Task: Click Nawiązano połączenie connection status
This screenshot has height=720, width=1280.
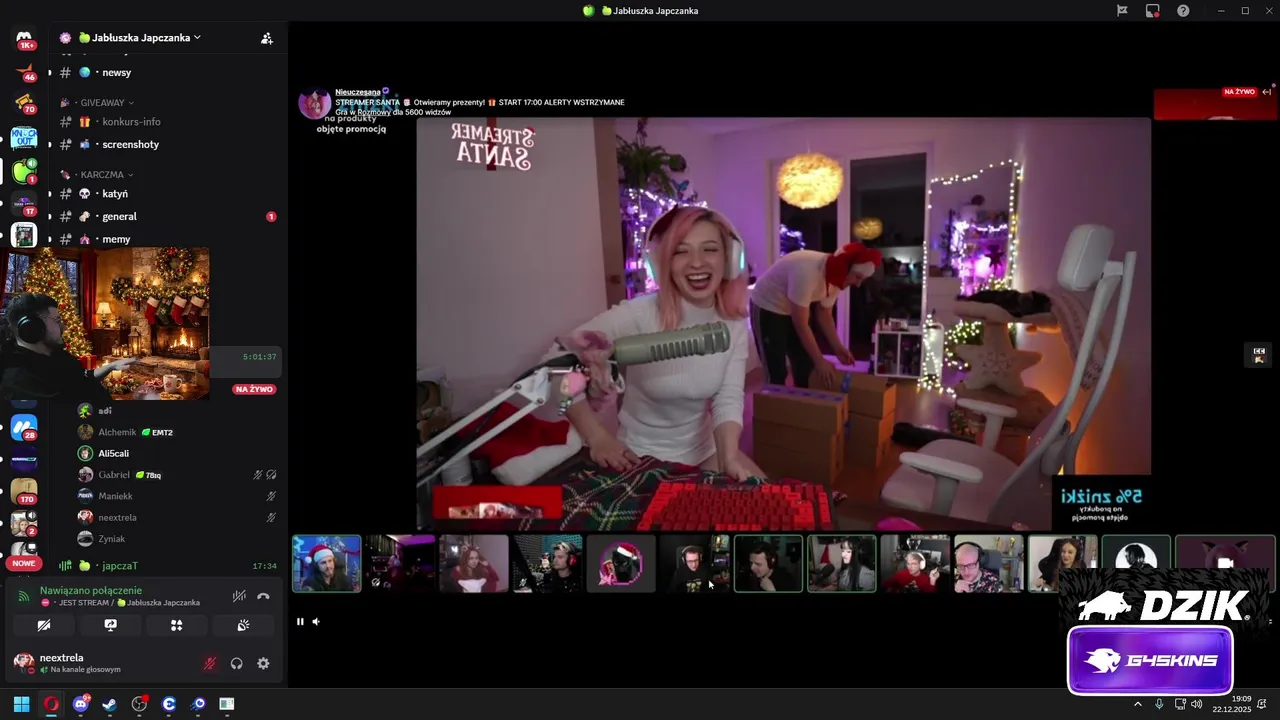Action: (91, 591)
